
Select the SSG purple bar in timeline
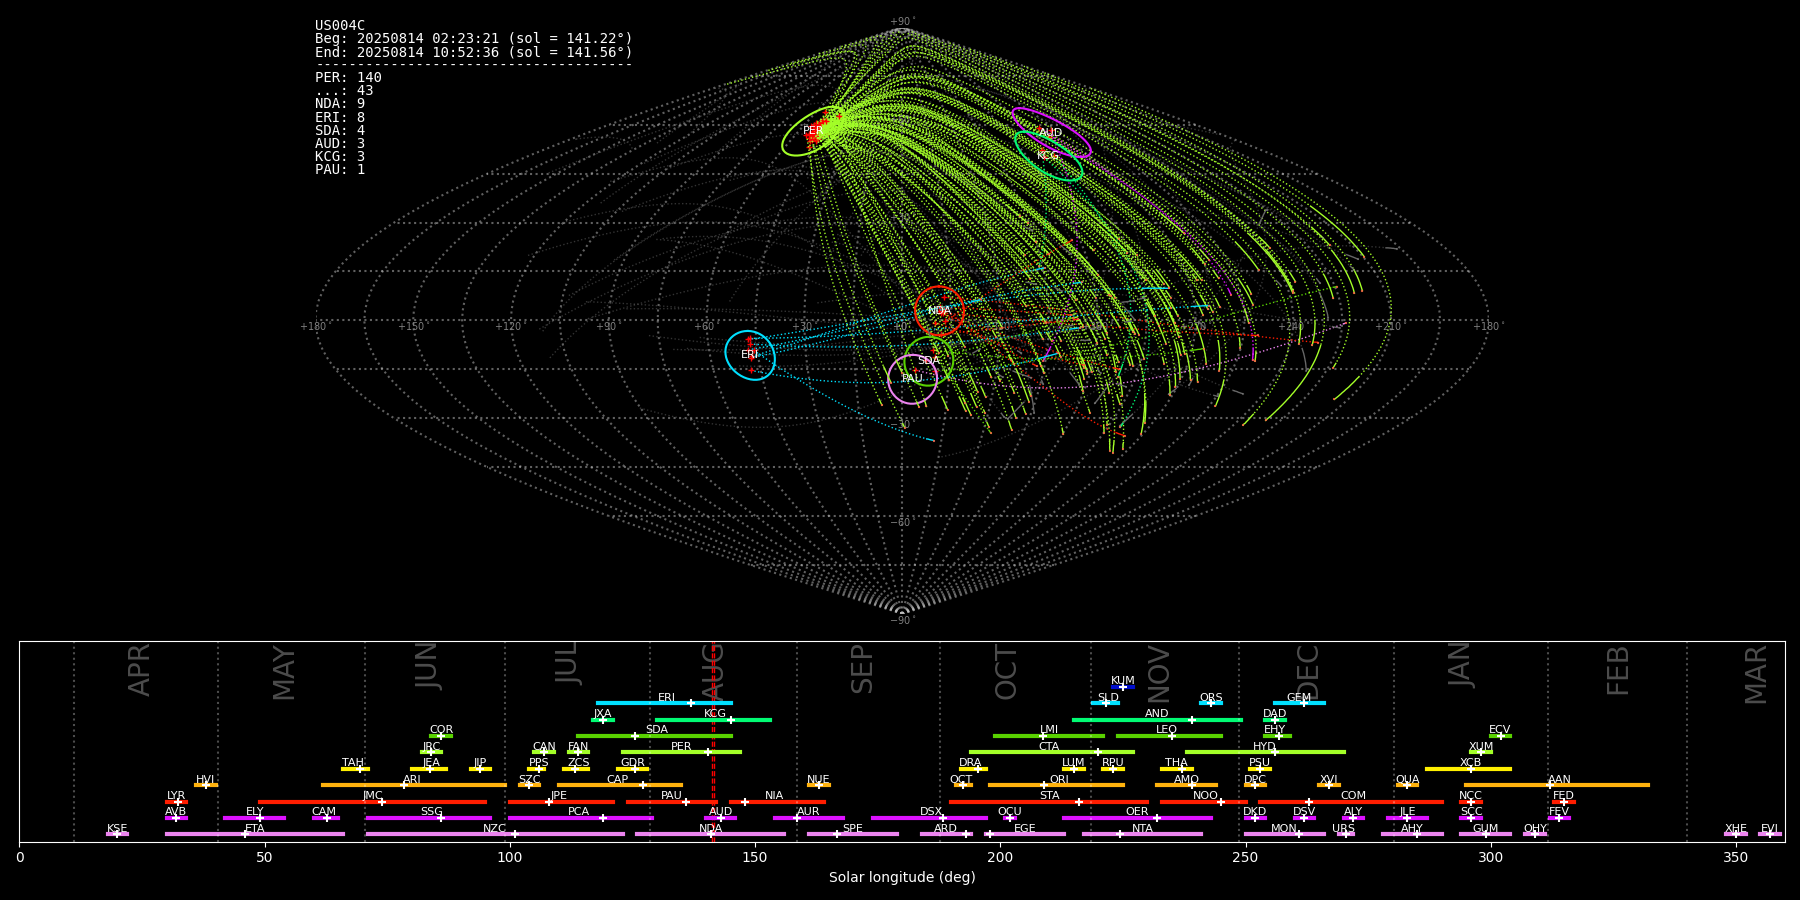pyautogui.click(x=428, y=817)
